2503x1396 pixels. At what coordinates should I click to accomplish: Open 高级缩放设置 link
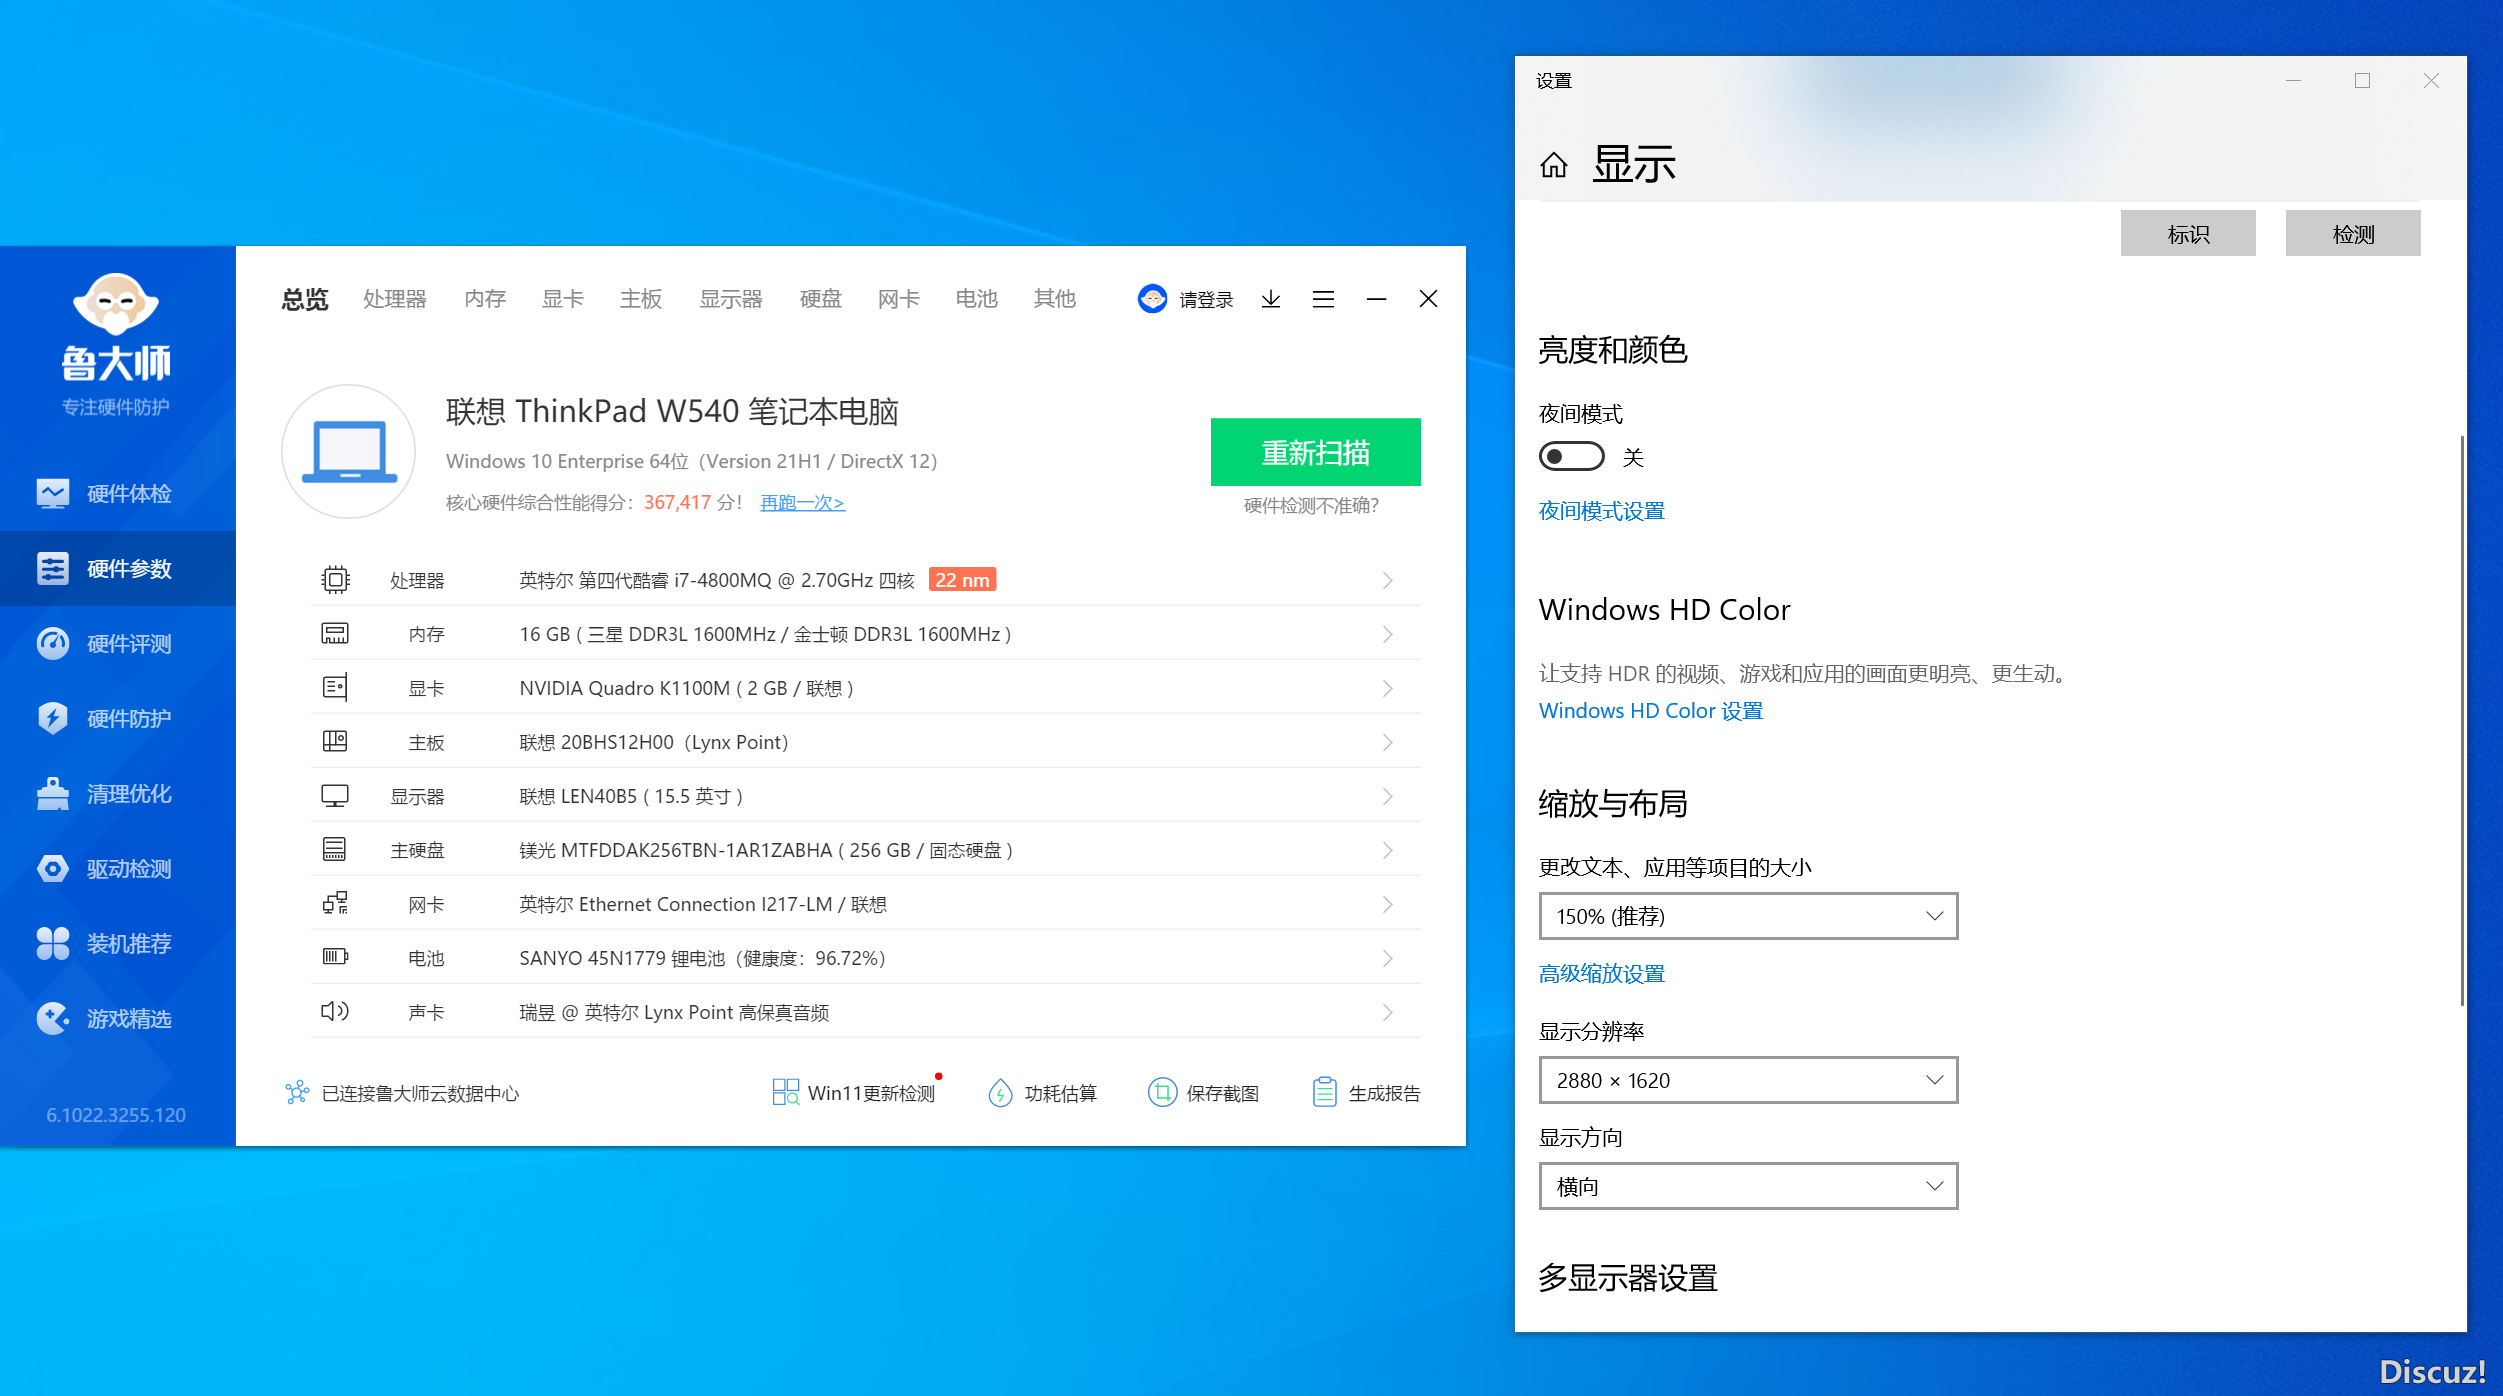coord(1602,974)
